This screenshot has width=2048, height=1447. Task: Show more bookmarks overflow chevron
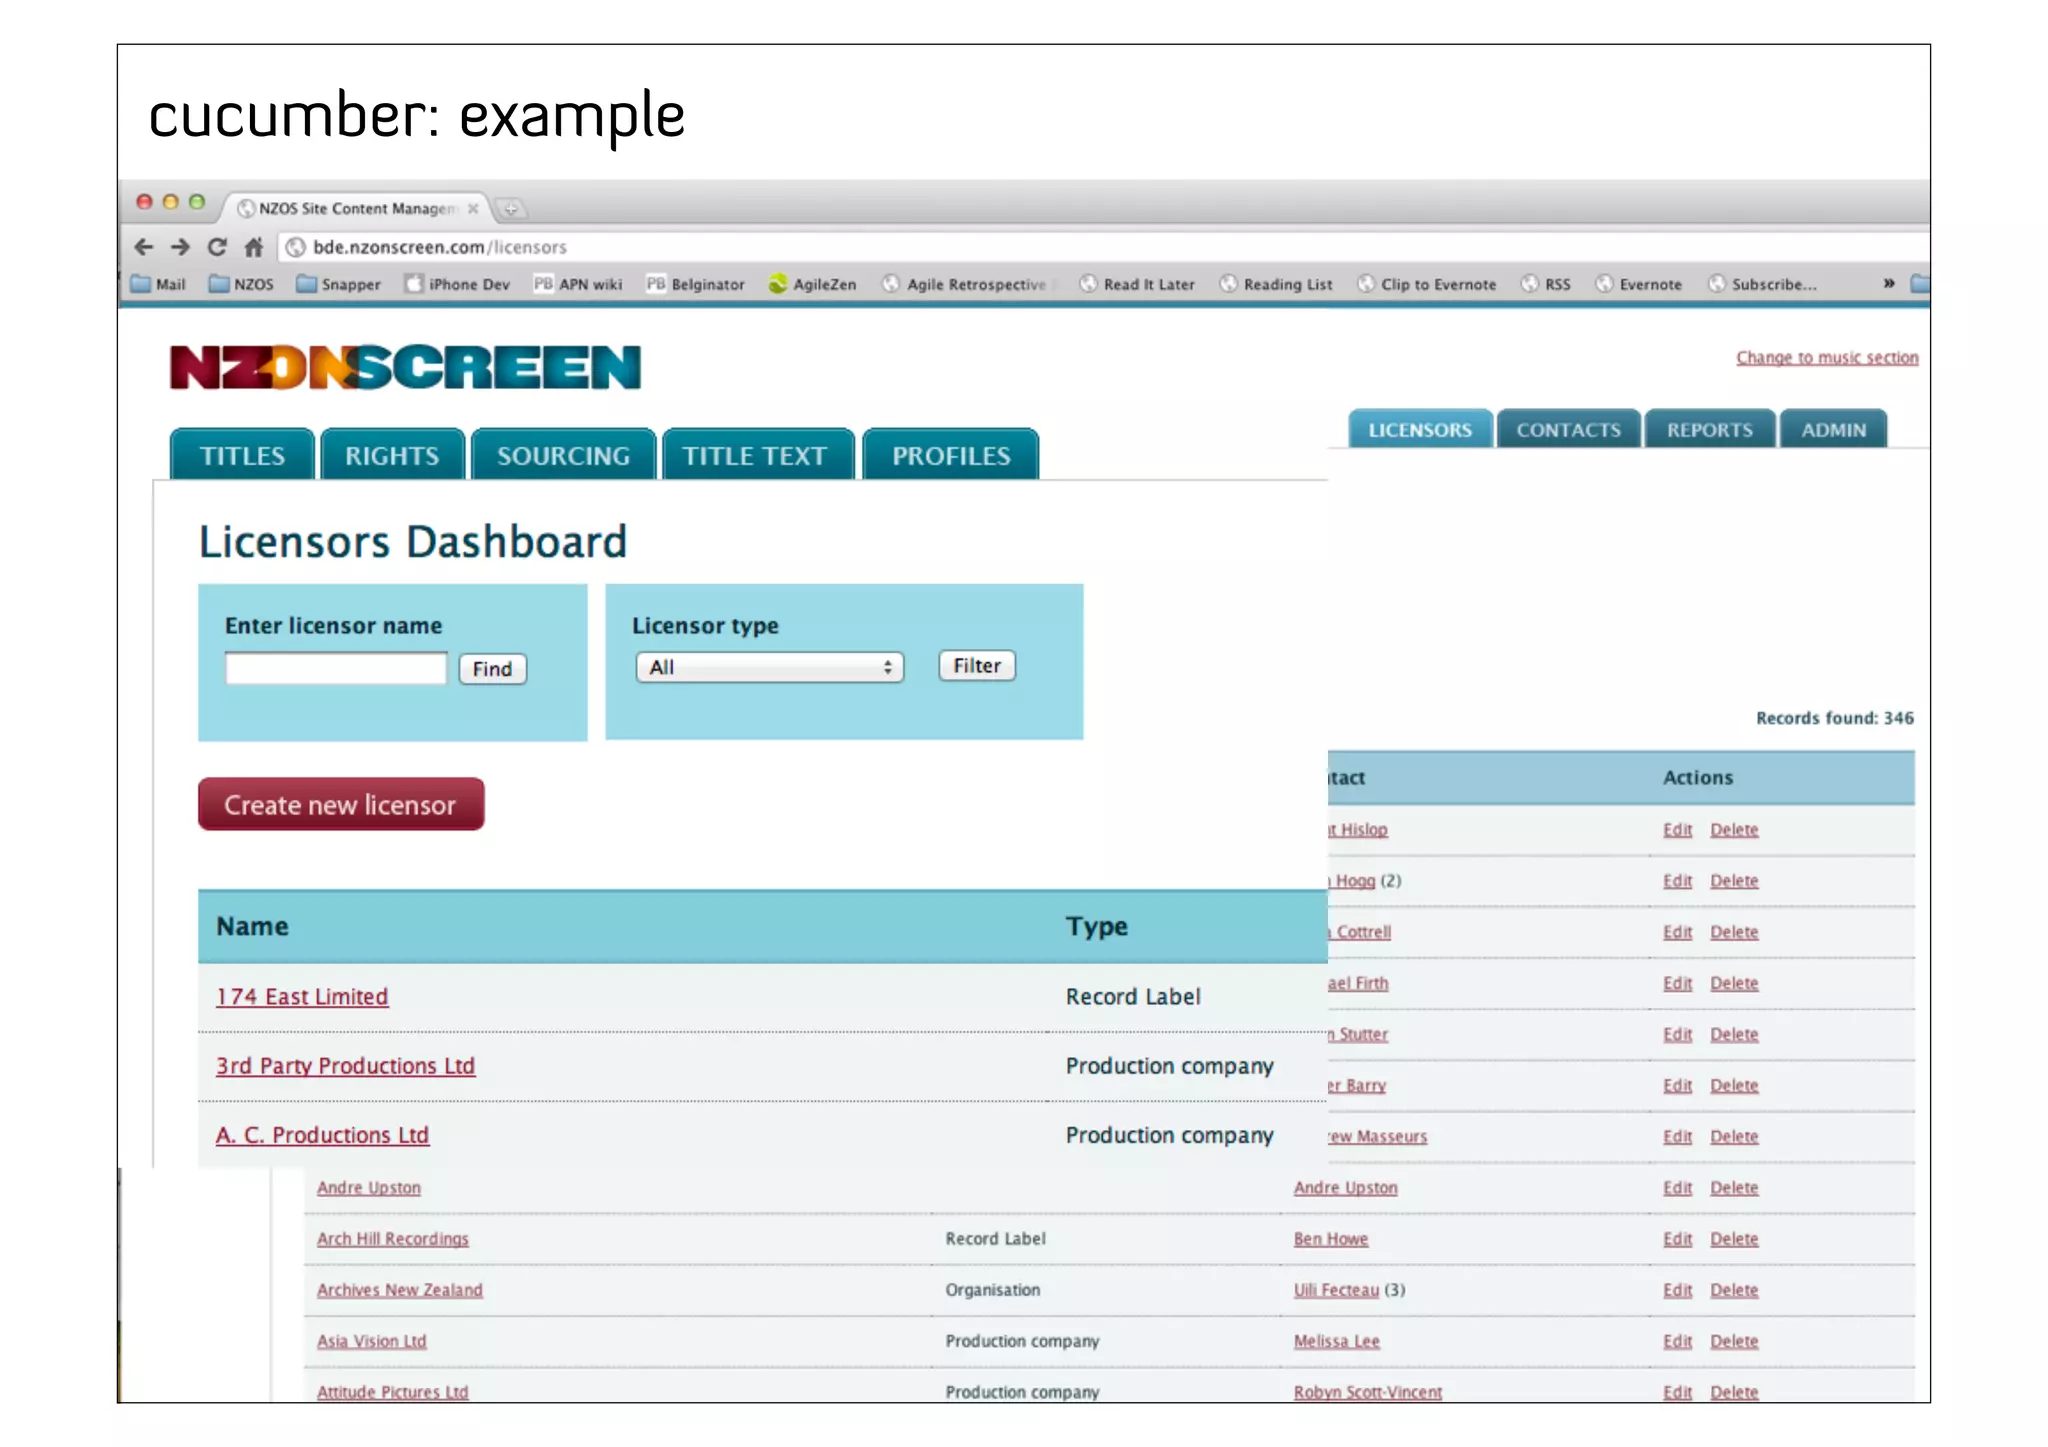point(1888,283)
